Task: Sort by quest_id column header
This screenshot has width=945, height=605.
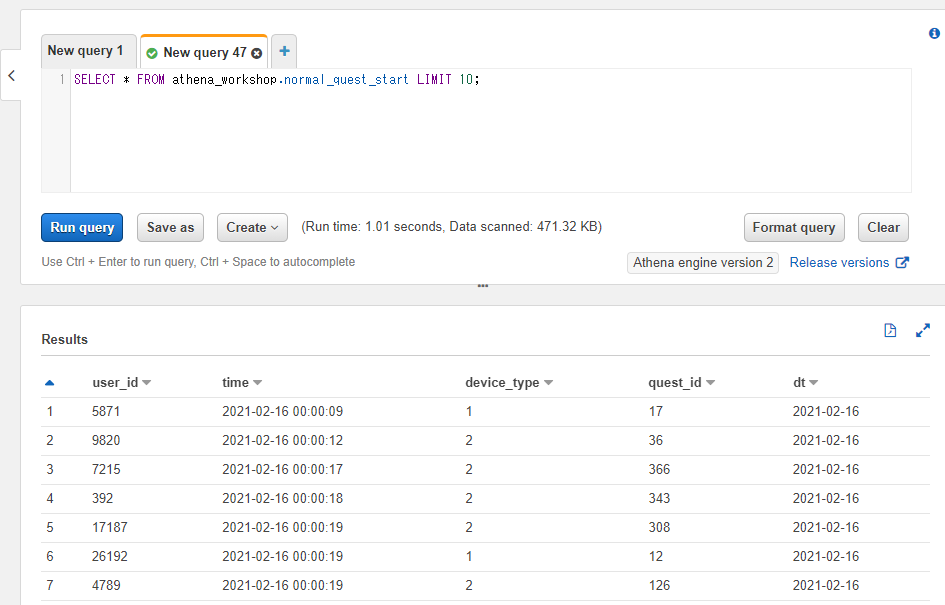Action: (681, 383)
